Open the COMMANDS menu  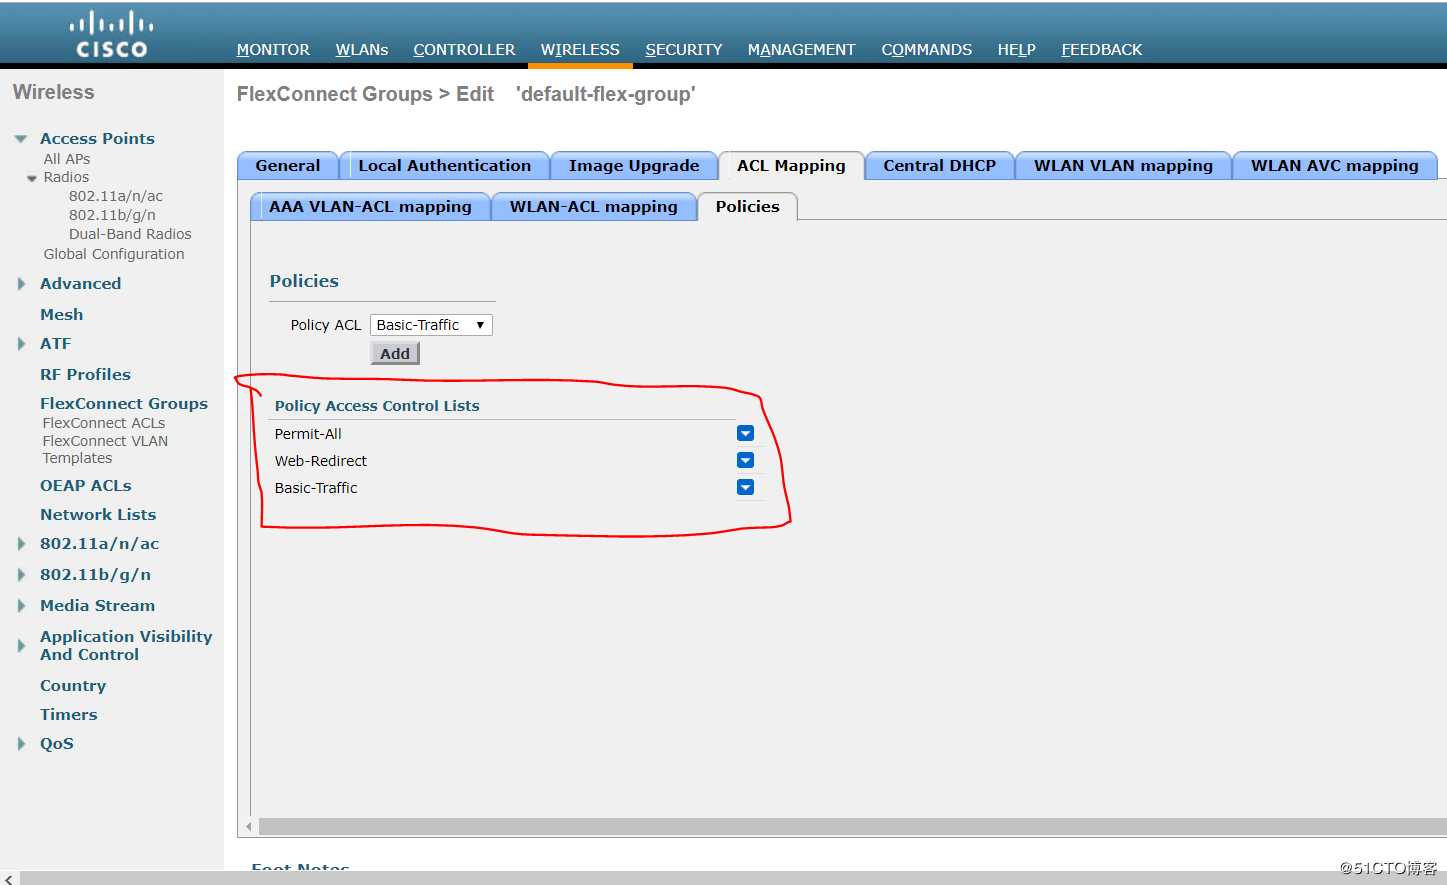(x=926, y=49)
